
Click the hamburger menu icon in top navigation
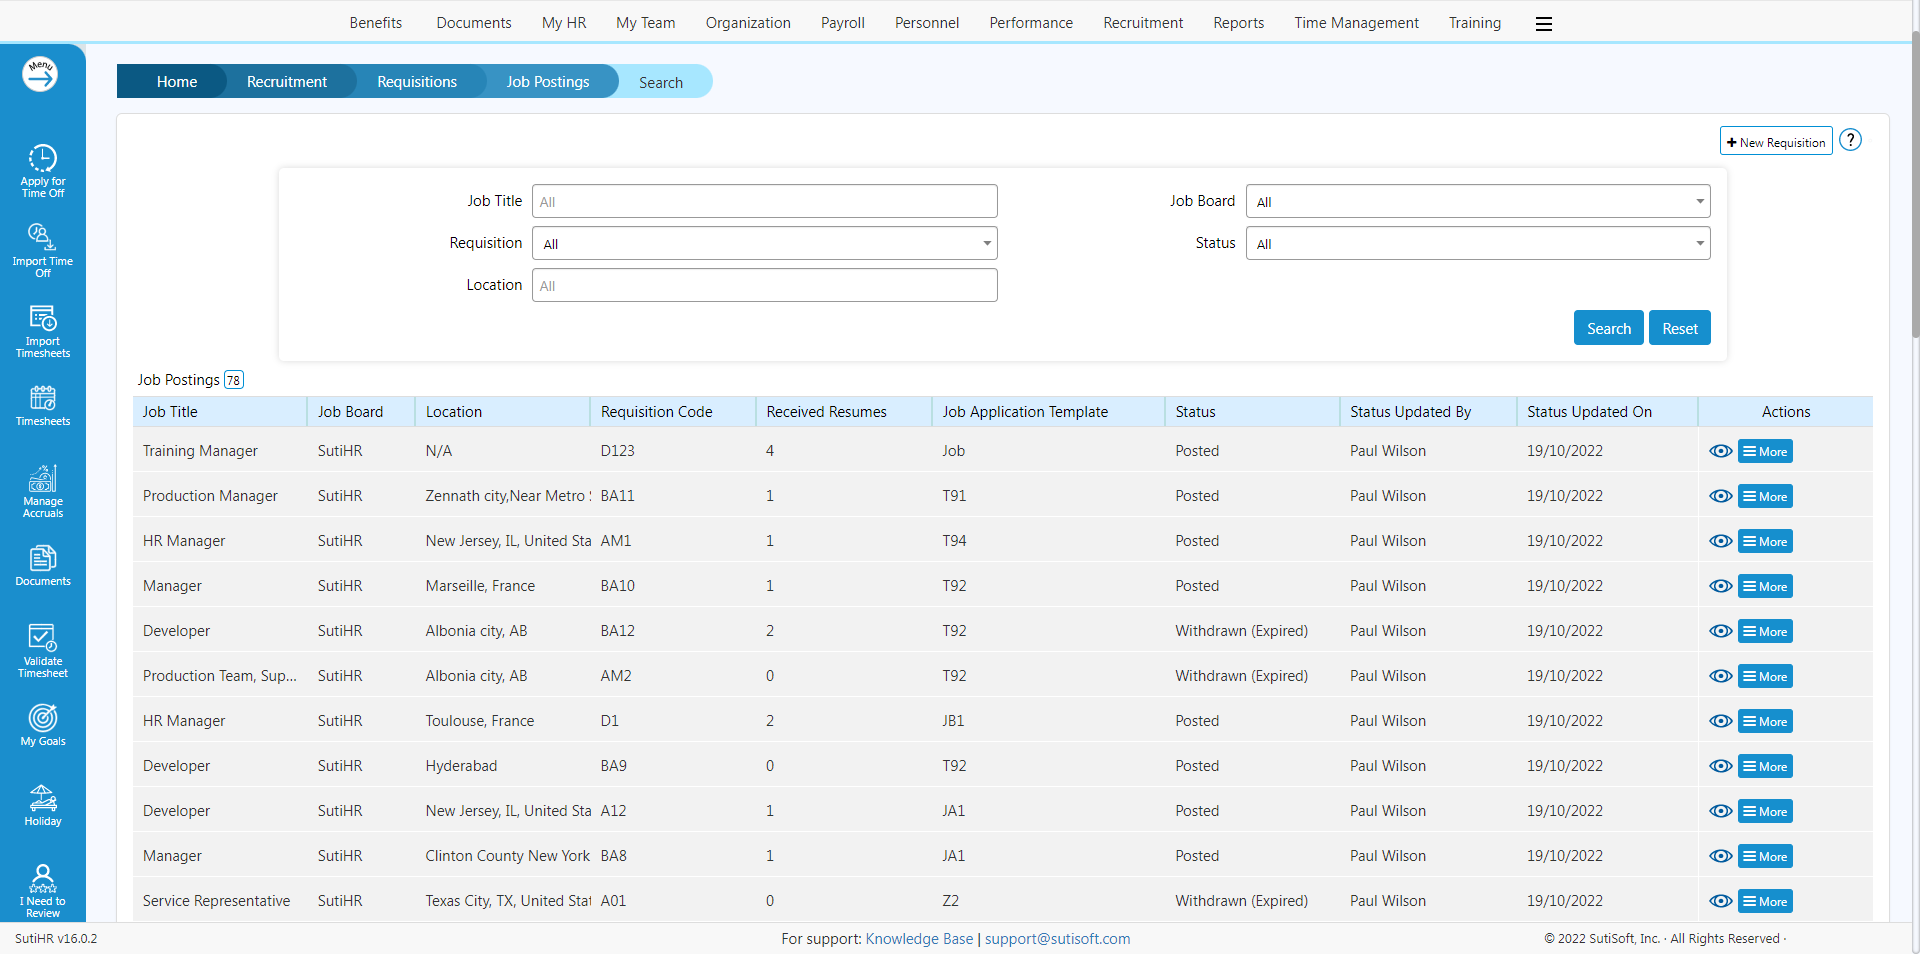pyautogui.click(x=1543, y=24)
